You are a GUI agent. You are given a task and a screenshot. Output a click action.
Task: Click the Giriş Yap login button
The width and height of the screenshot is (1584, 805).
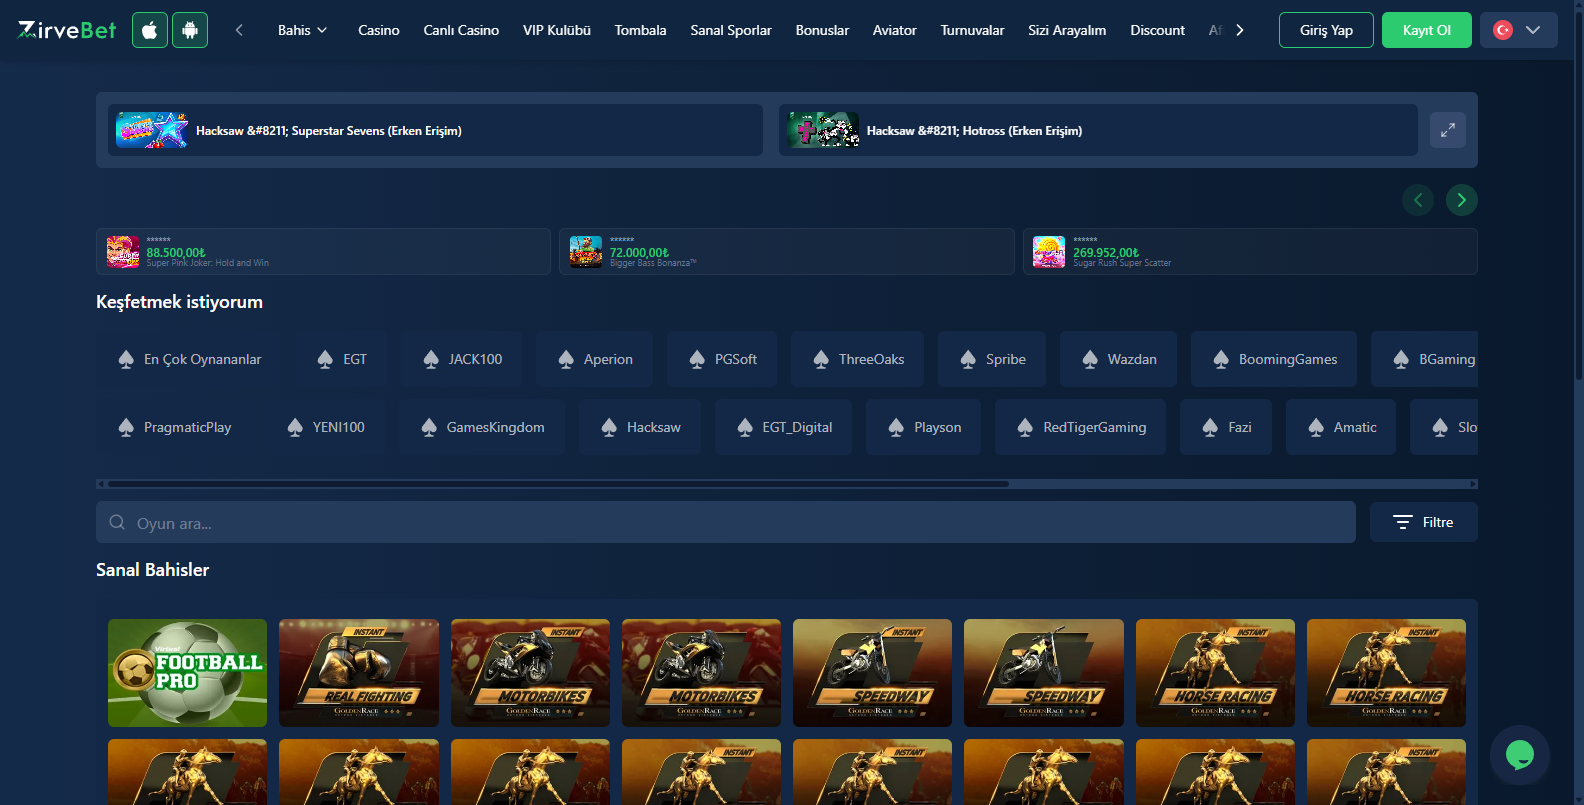click(1326, 30)
